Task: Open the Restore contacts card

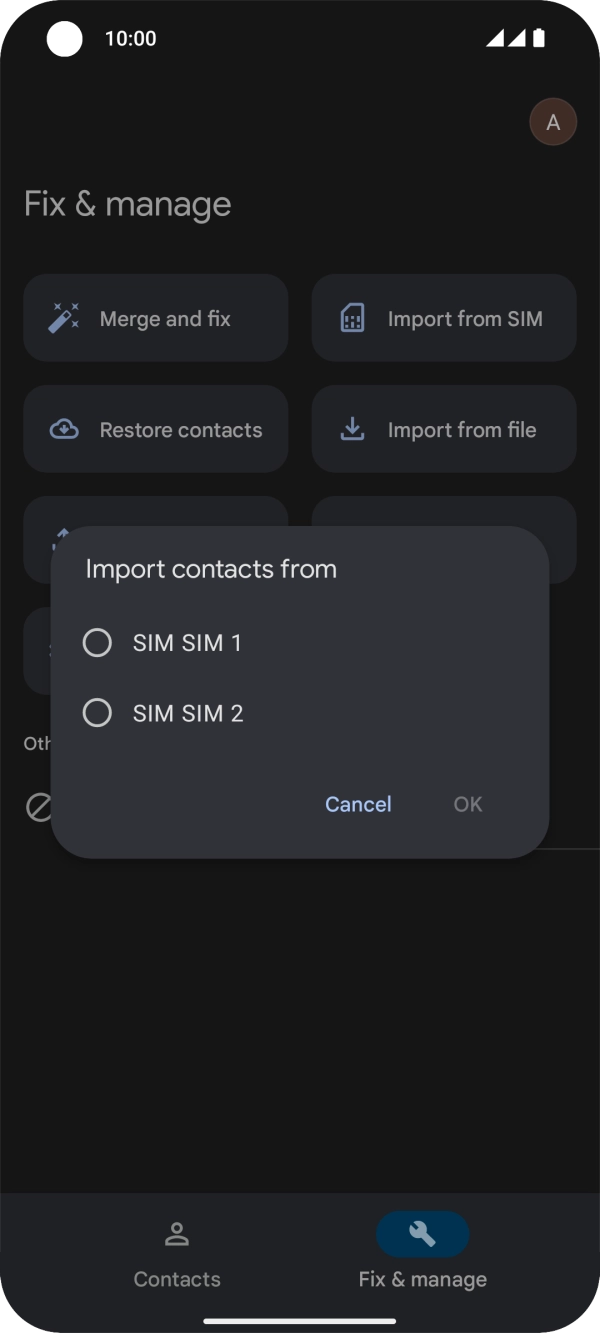Action: point(155,429)
